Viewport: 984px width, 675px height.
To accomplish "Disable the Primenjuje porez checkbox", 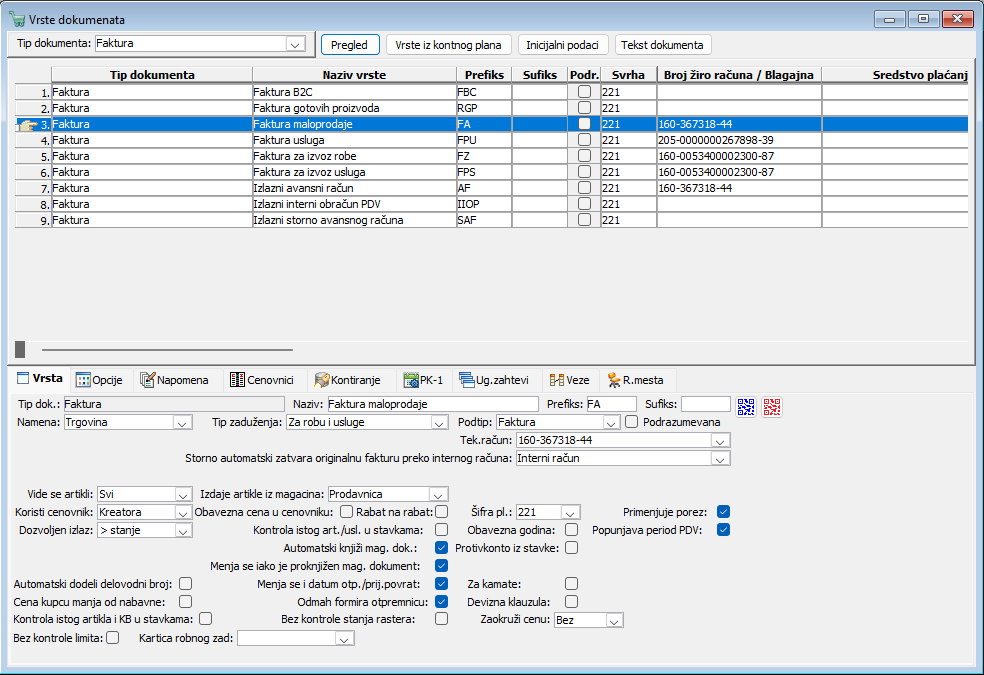I will [x=723, y=512].
